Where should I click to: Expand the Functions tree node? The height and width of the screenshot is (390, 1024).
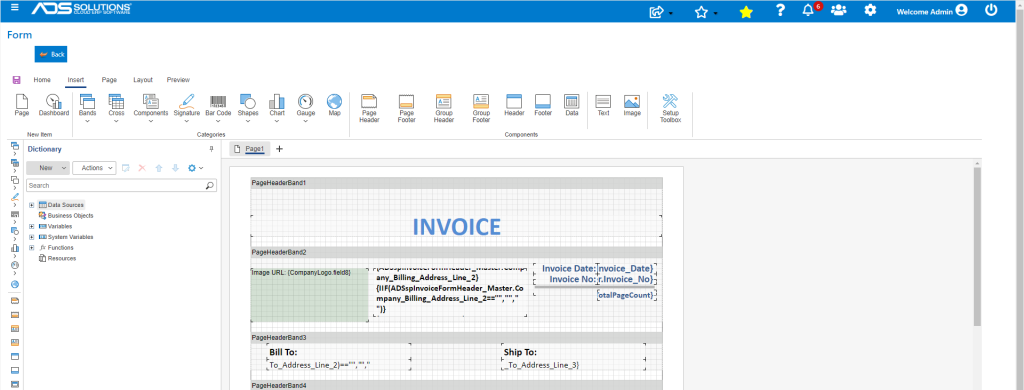click(x=31, y=248)
